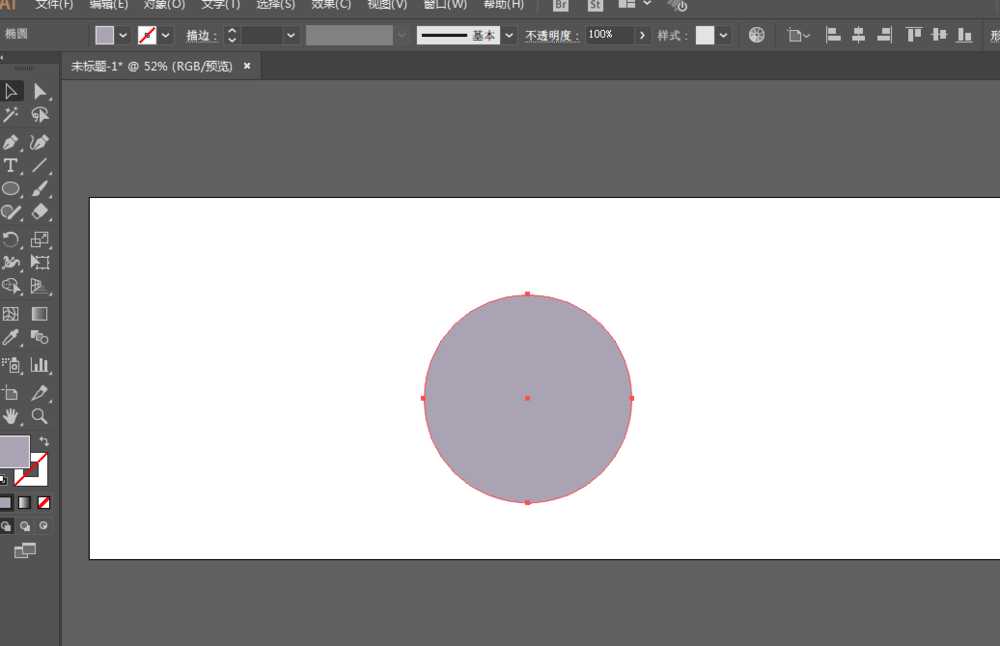
Task: Select the Line Segment tool
Action: (40, 166)
